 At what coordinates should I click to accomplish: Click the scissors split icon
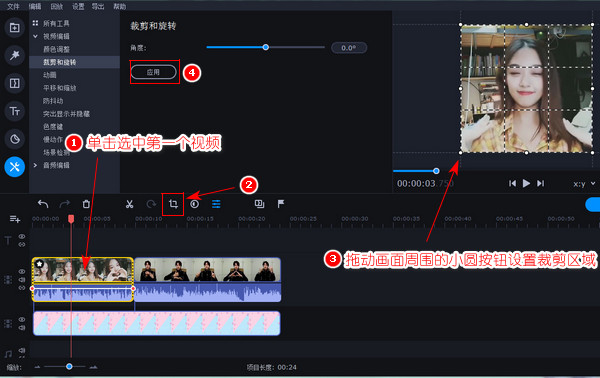click(x=129, y=204)
